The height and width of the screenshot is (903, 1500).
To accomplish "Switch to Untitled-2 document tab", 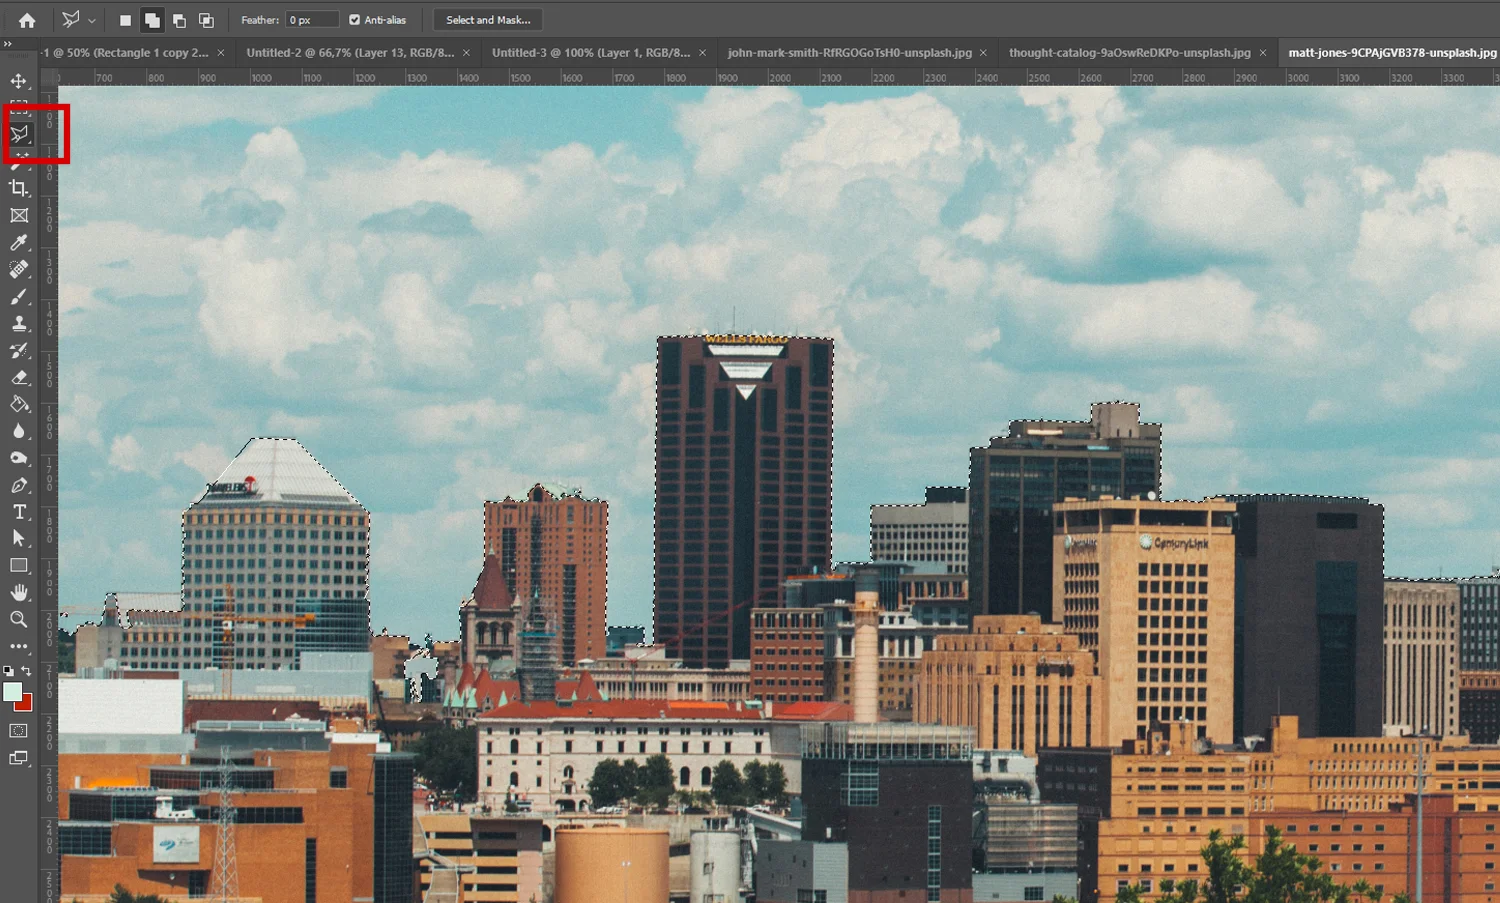I will (349, 53).
